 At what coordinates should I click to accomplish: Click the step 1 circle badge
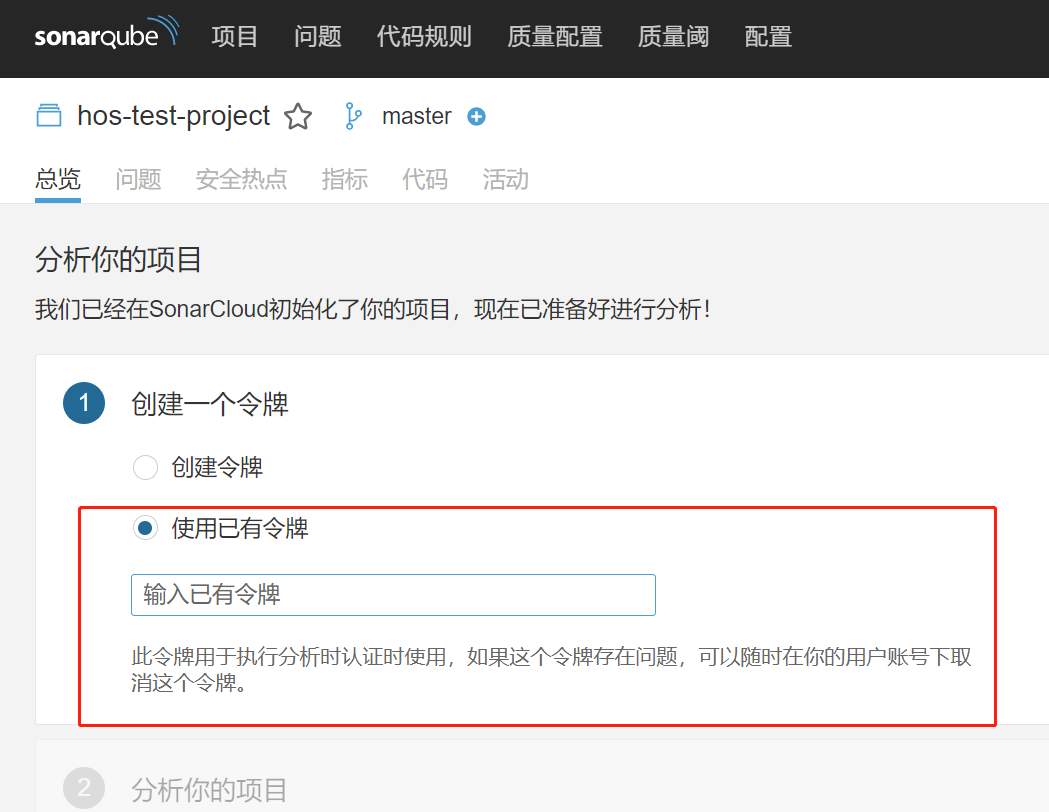84,404
